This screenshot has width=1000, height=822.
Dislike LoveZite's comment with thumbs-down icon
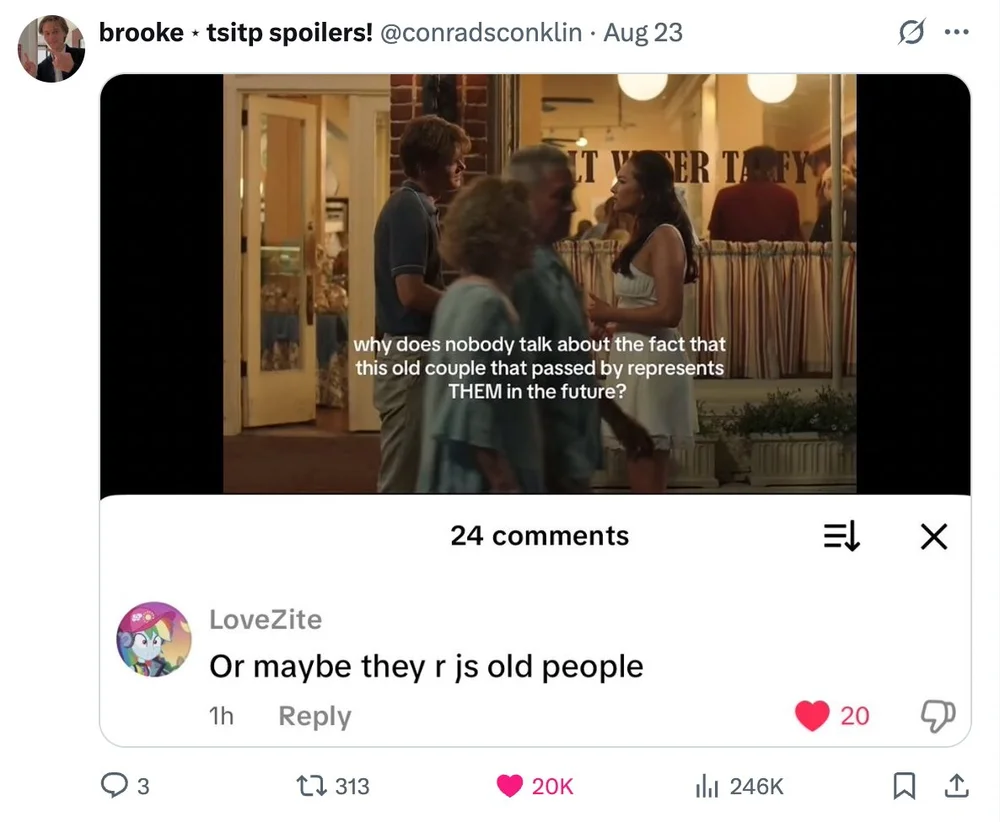pos(938,716)
